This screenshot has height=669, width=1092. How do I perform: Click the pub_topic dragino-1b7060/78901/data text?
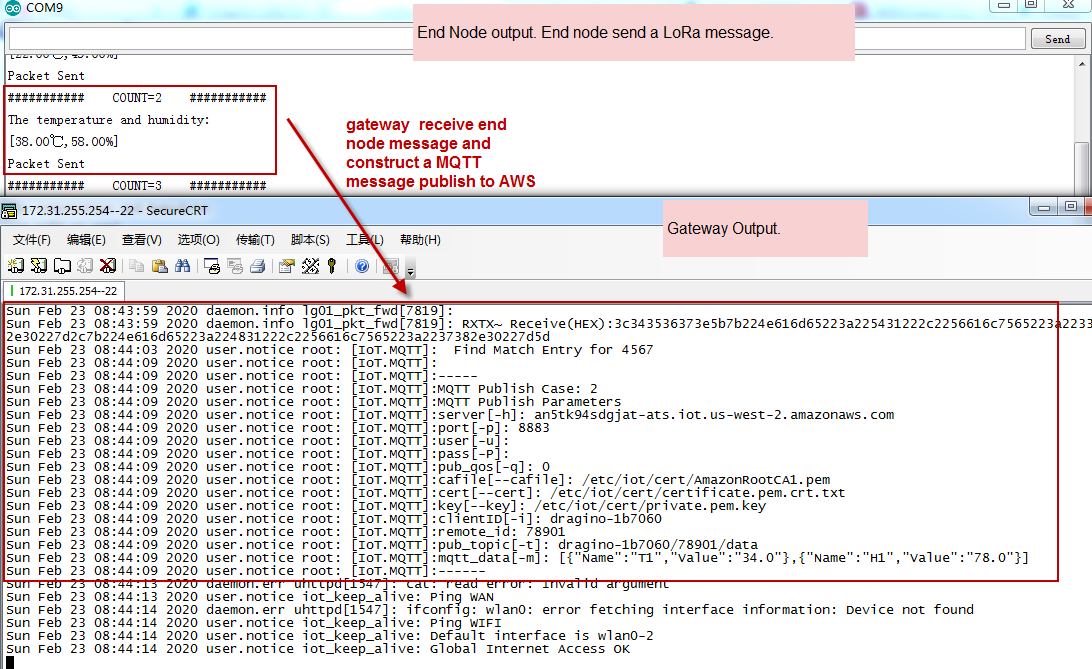(657, 545)
